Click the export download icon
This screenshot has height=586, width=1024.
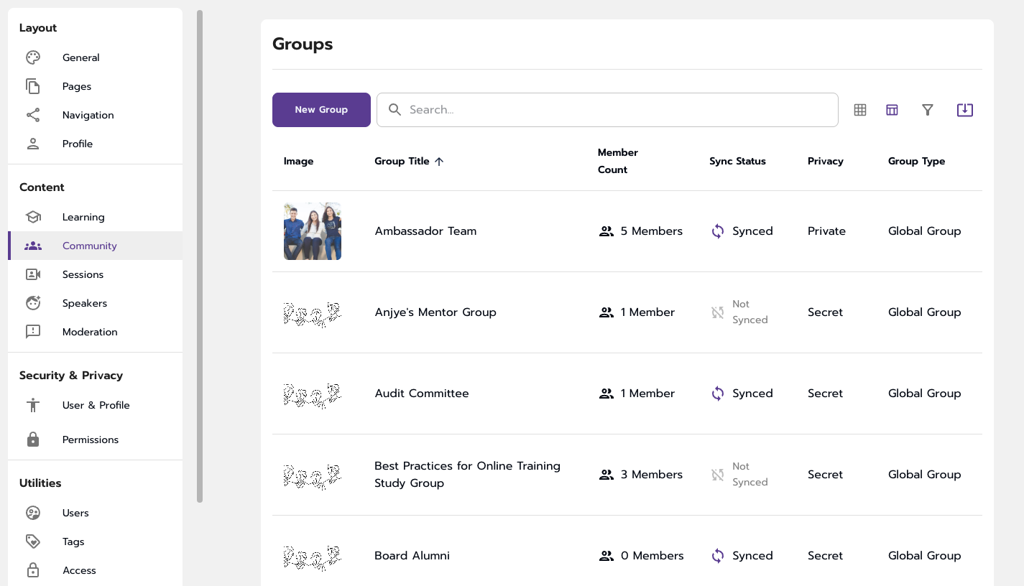click(x=965, y=110)
